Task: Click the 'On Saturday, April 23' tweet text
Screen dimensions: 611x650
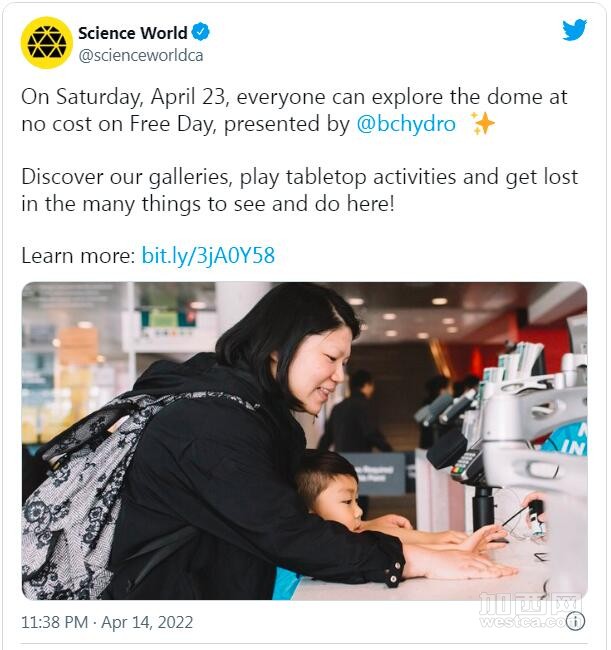Action: point(124,97)
